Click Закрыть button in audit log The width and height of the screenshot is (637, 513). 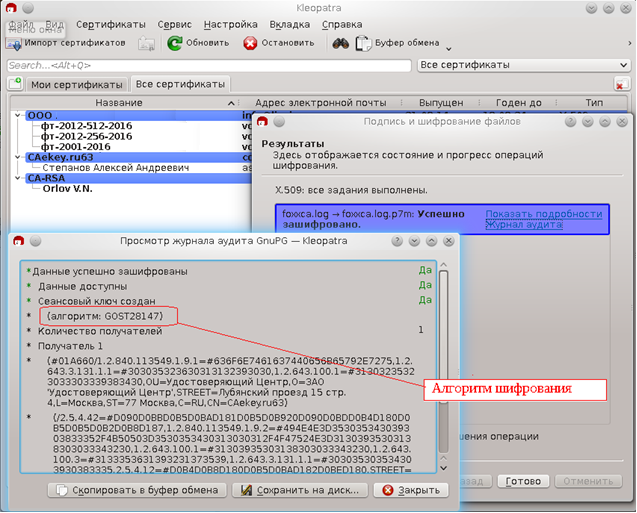pos(411,490)
